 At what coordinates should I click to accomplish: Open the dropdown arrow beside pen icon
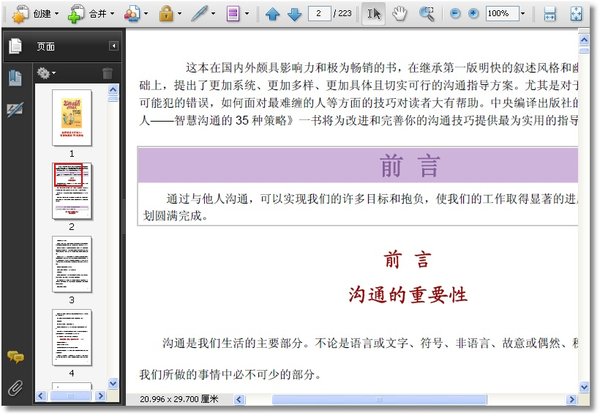[x=213, y=14]
